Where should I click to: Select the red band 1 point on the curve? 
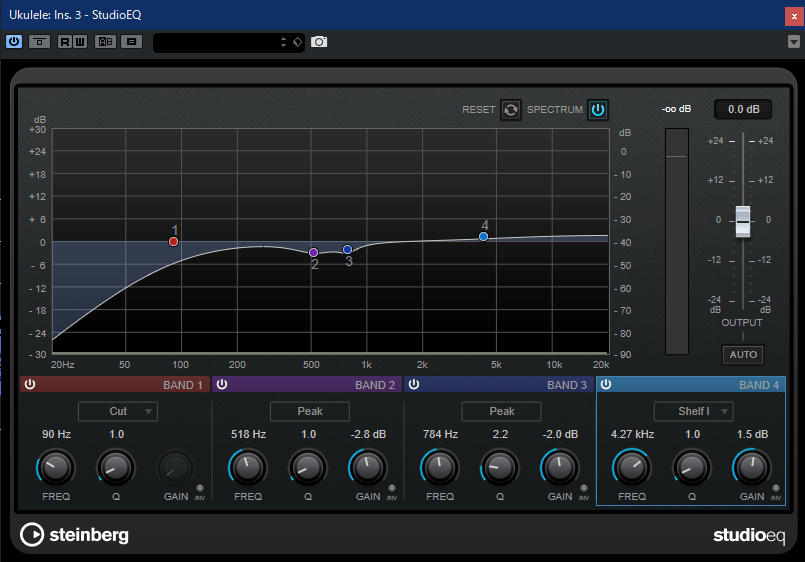pos(174,242)
